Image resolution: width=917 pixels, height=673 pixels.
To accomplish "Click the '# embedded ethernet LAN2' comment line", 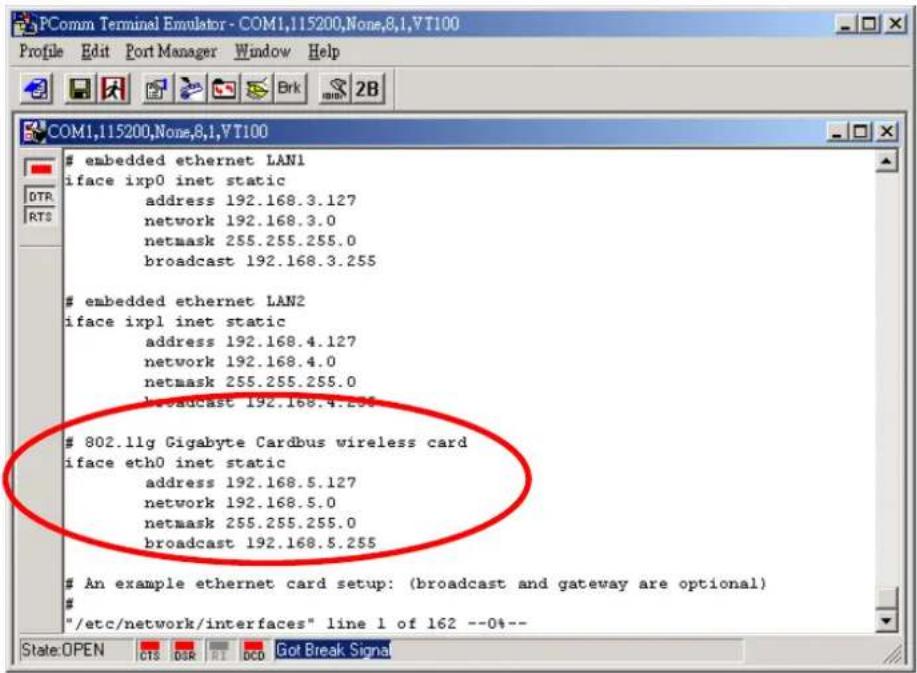I will point(185,301).
